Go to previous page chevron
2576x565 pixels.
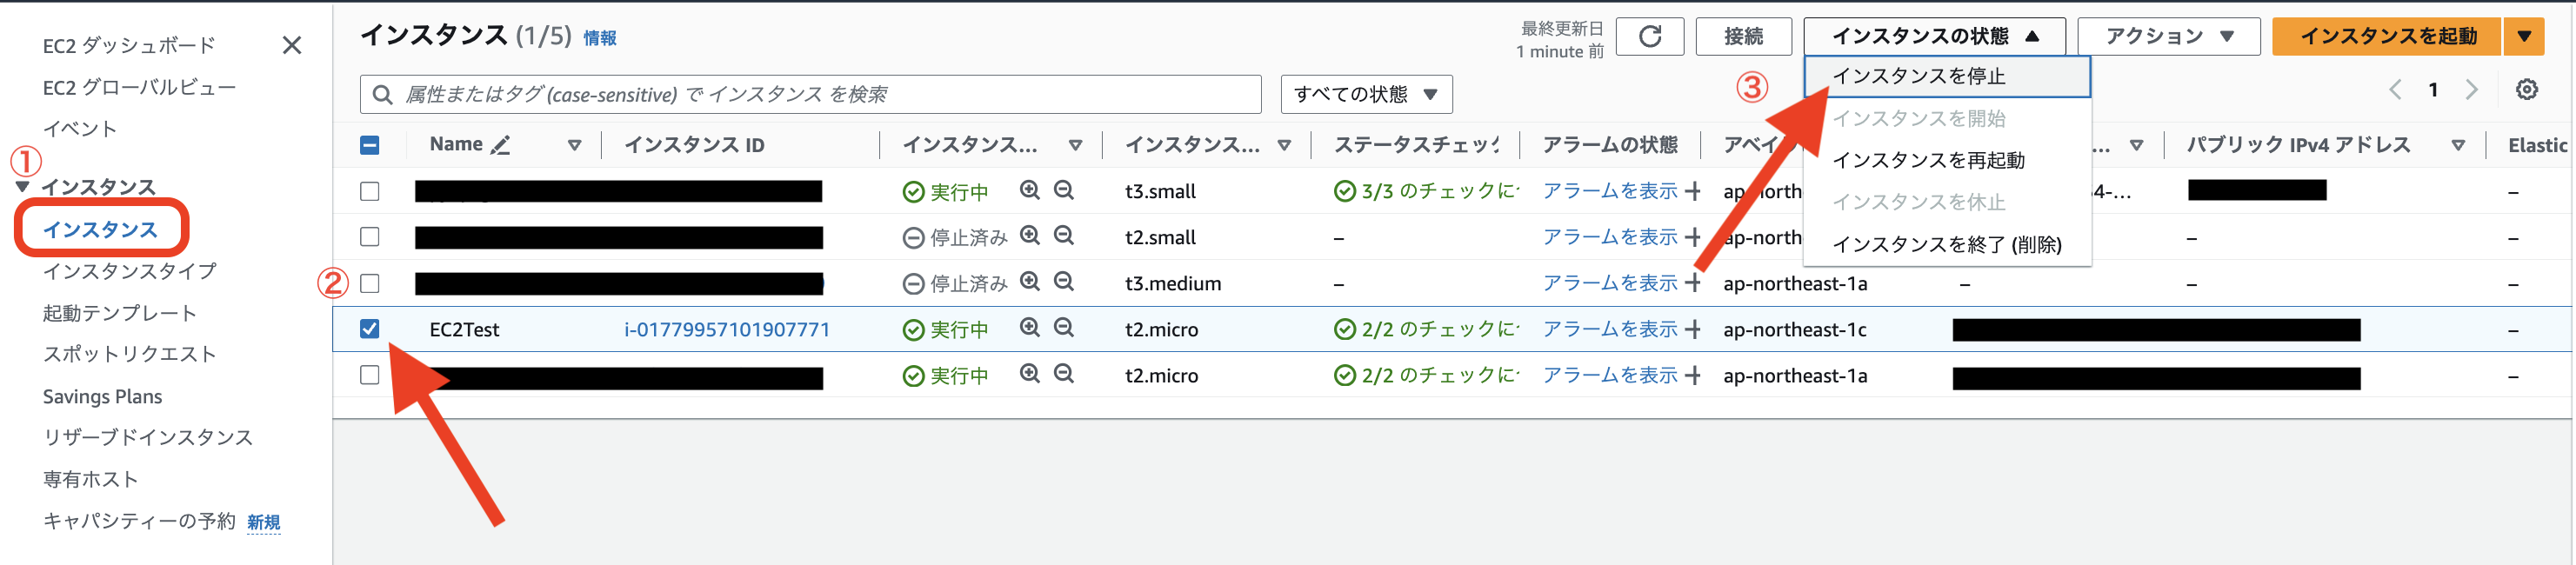[x=2395, y=90]
